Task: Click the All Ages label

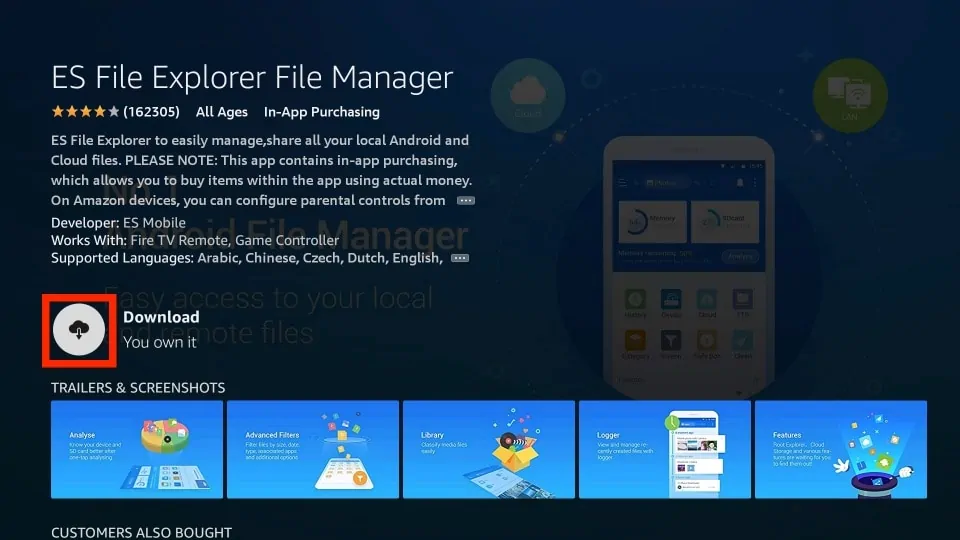Action: [x=222, y=112]
